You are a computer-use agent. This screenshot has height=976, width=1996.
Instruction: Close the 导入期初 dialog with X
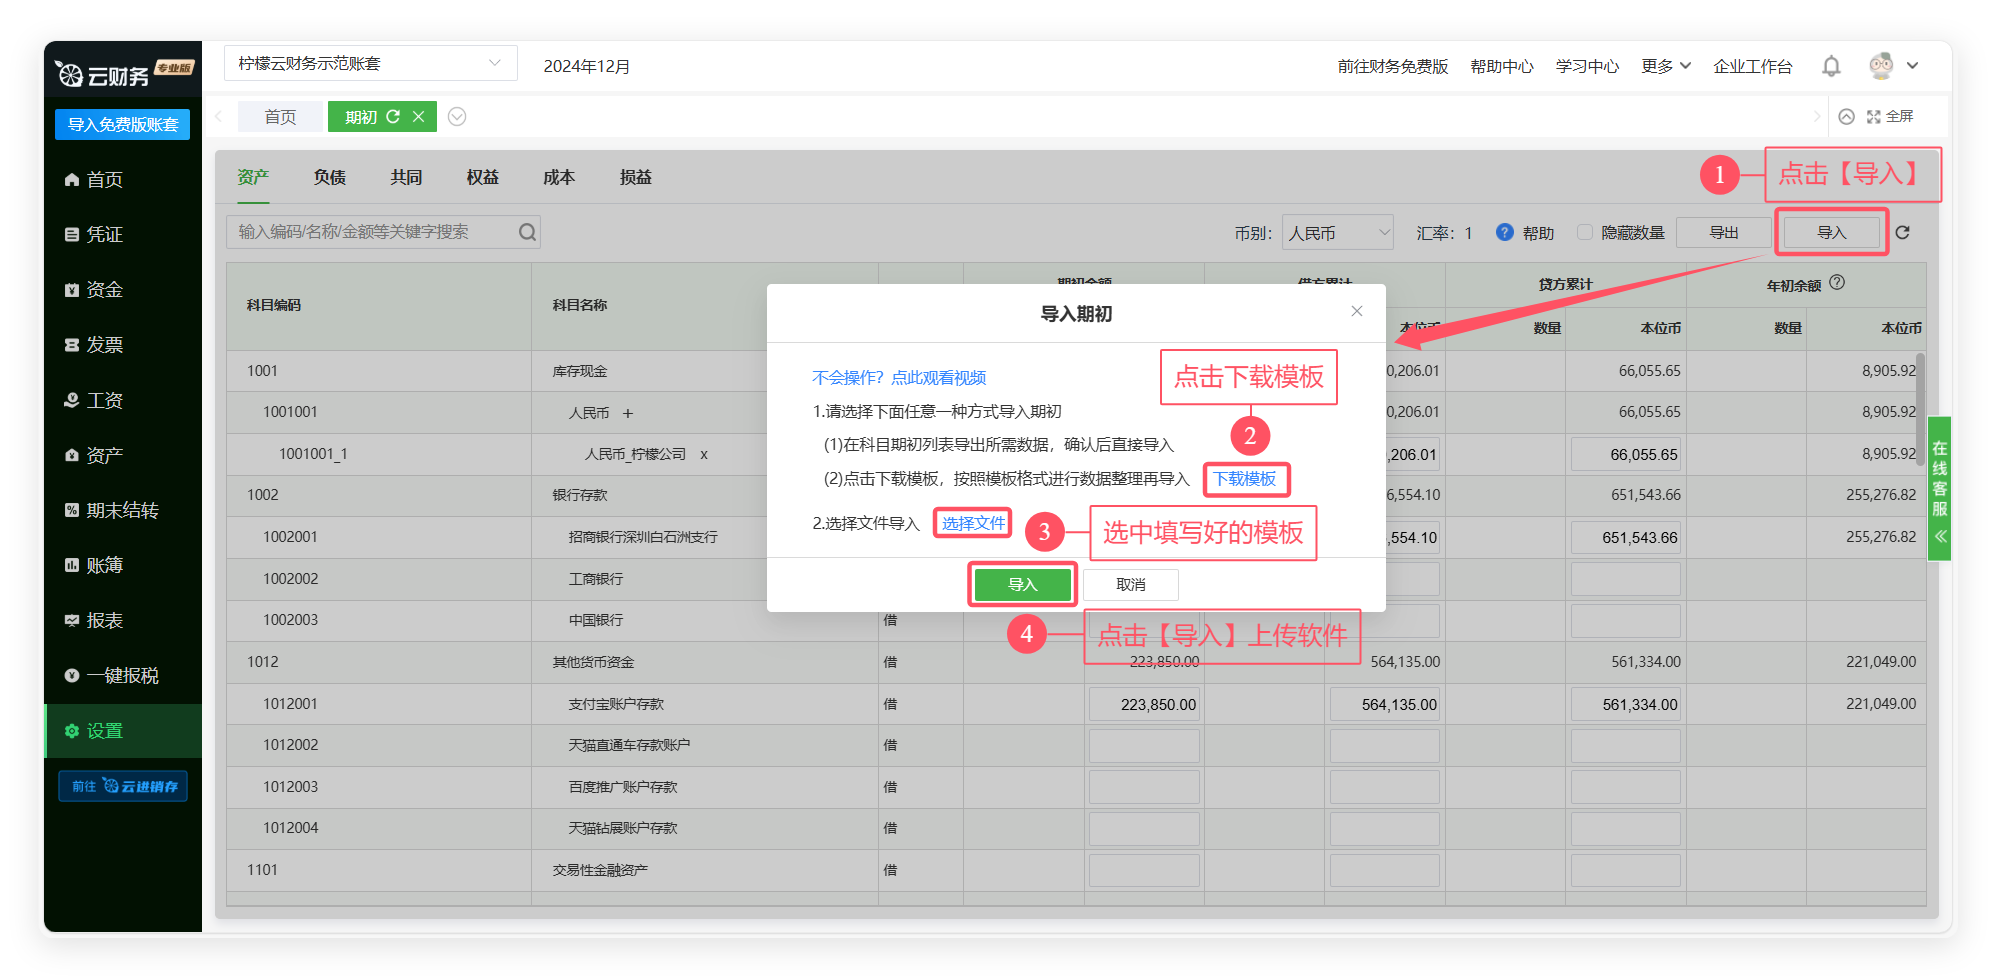1356,311
